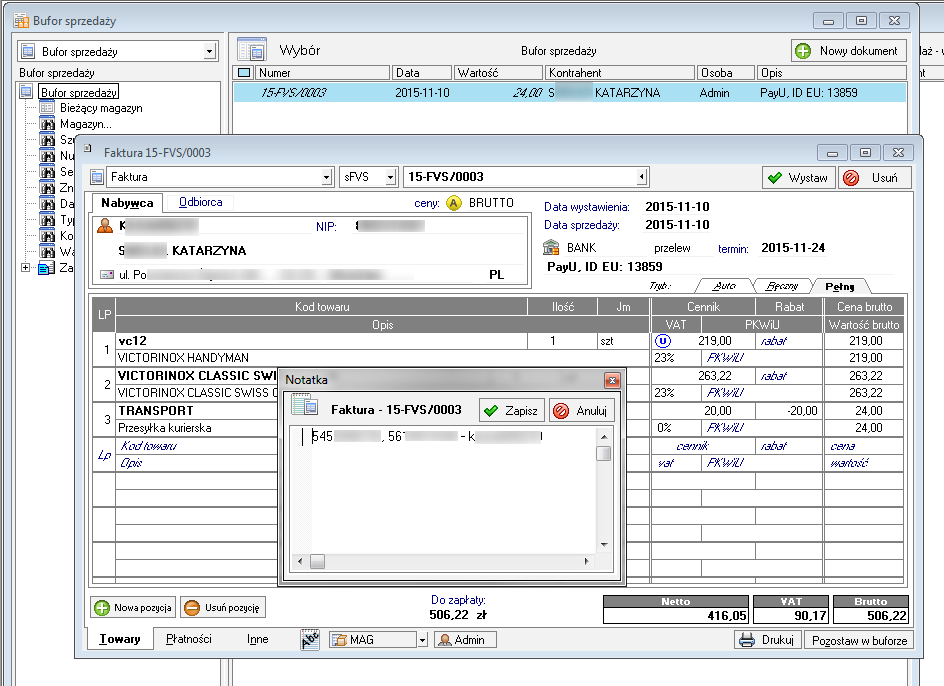Select the Pełny mode tab
944x686 pixels.
click(x=839, y=287)
